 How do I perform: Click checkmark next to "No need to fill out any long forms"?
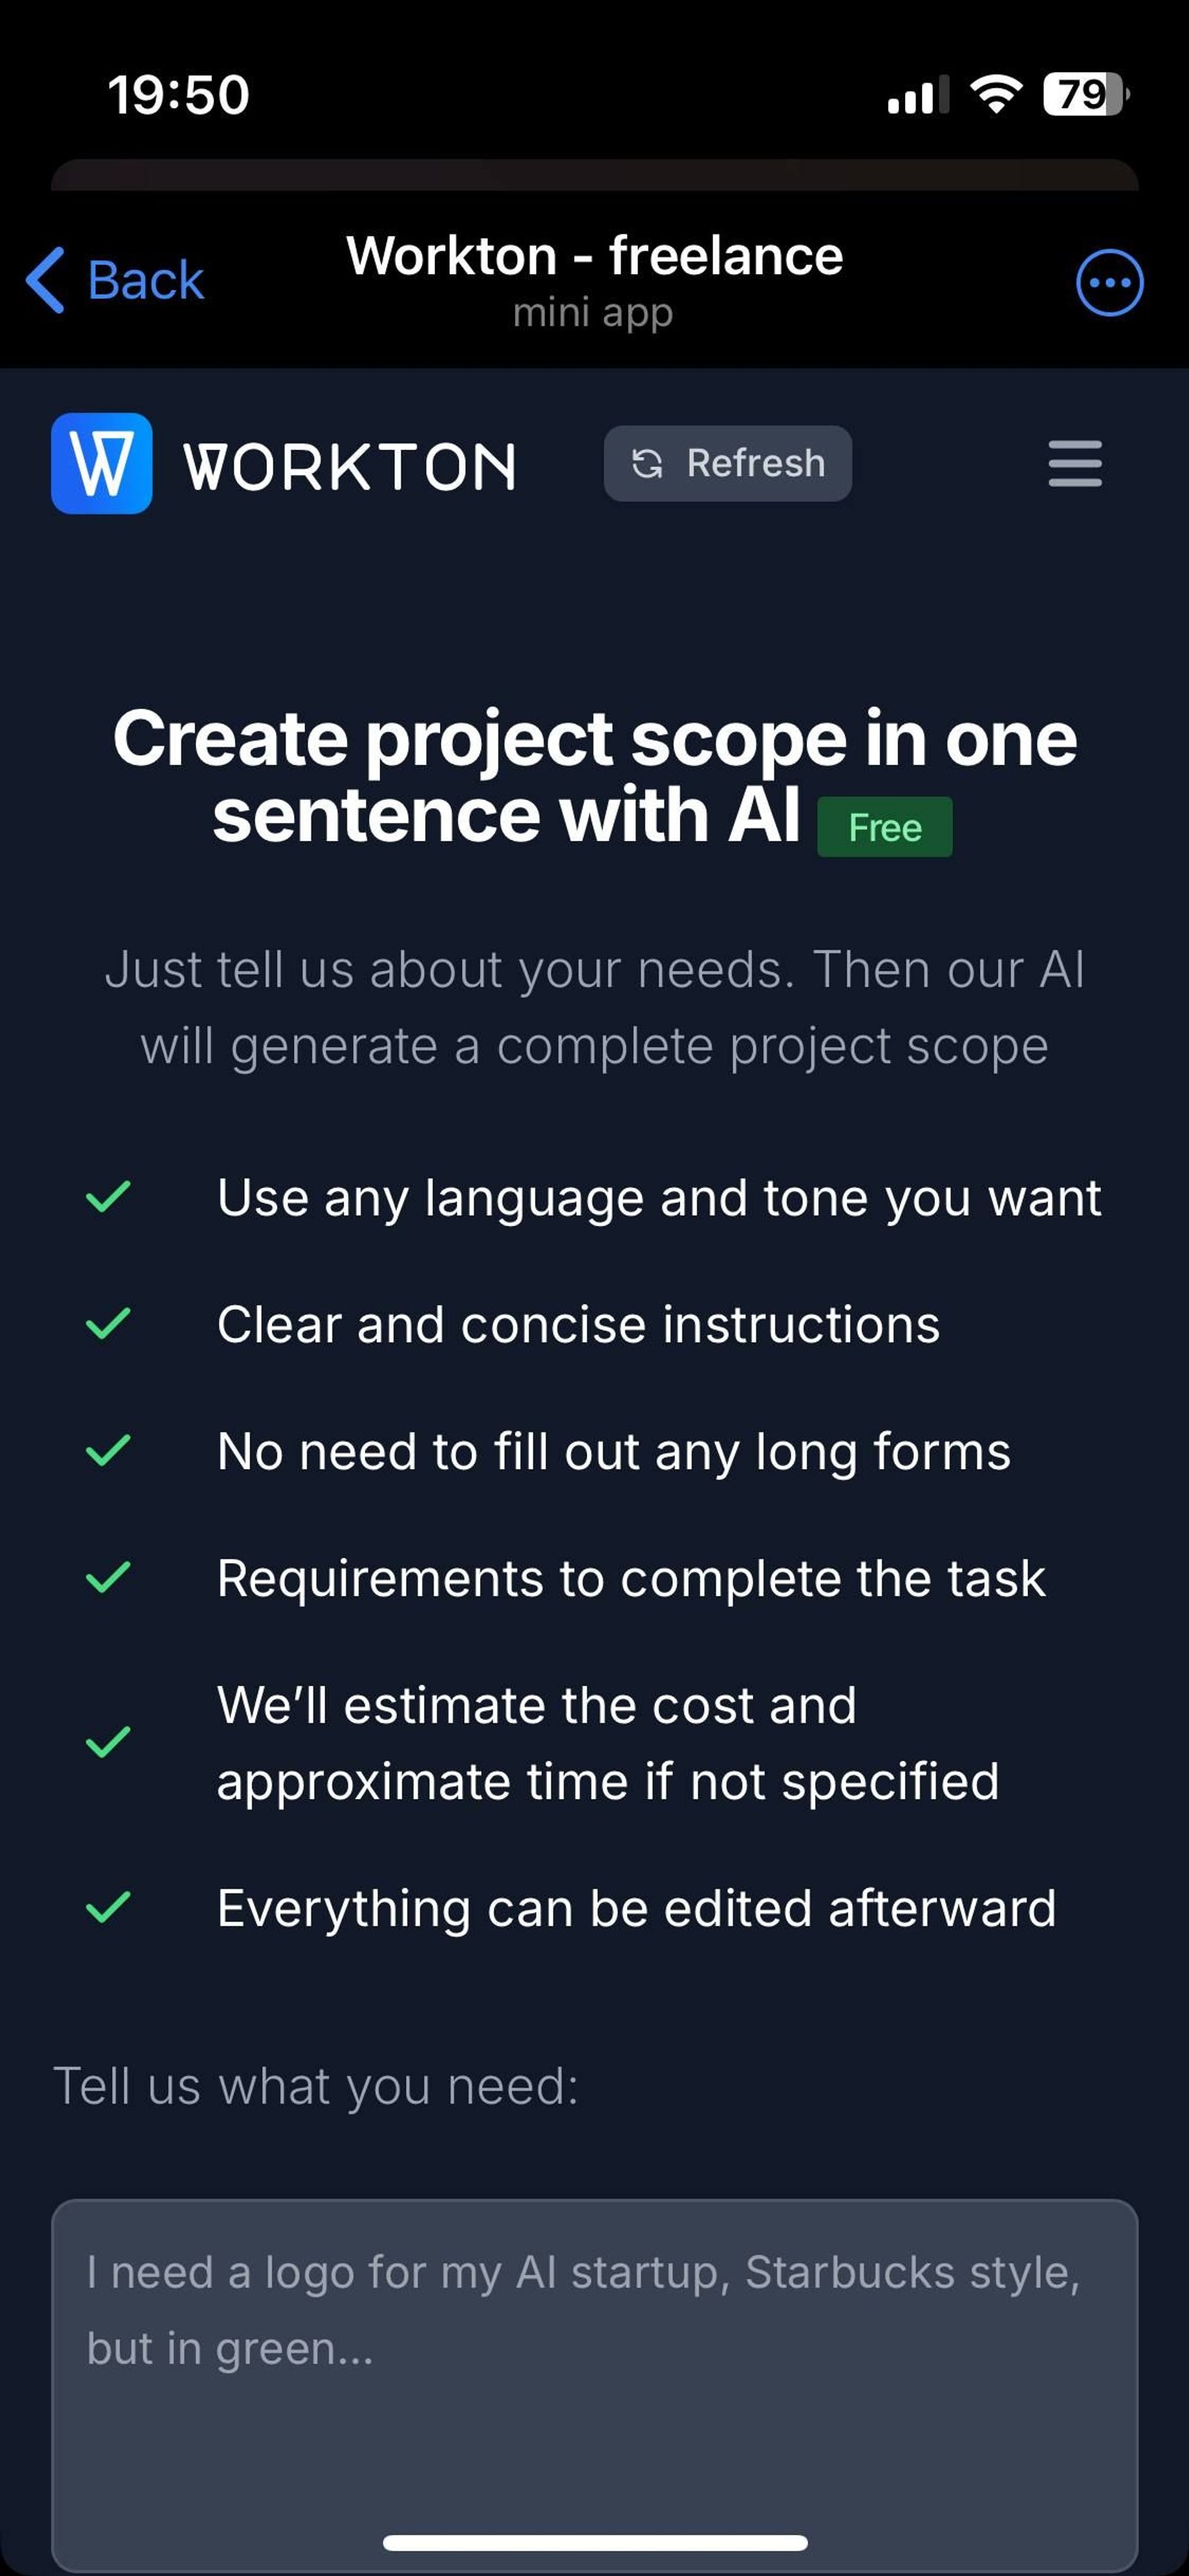coord(110,1451)
